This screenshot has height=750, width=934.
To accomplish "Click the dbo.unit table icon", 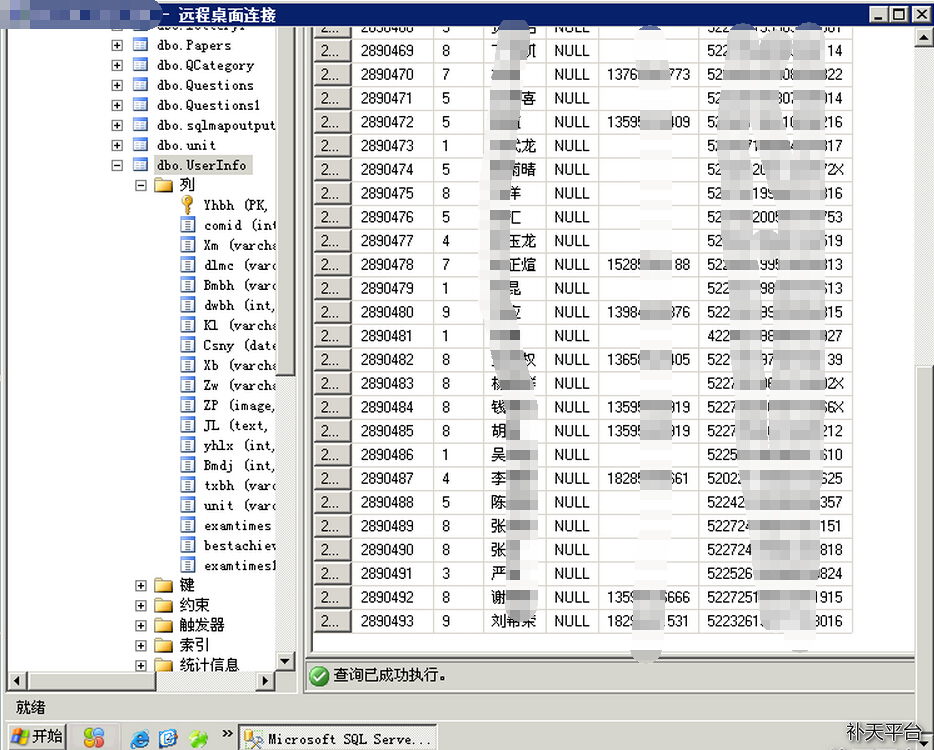I will (x=141, y=145).
